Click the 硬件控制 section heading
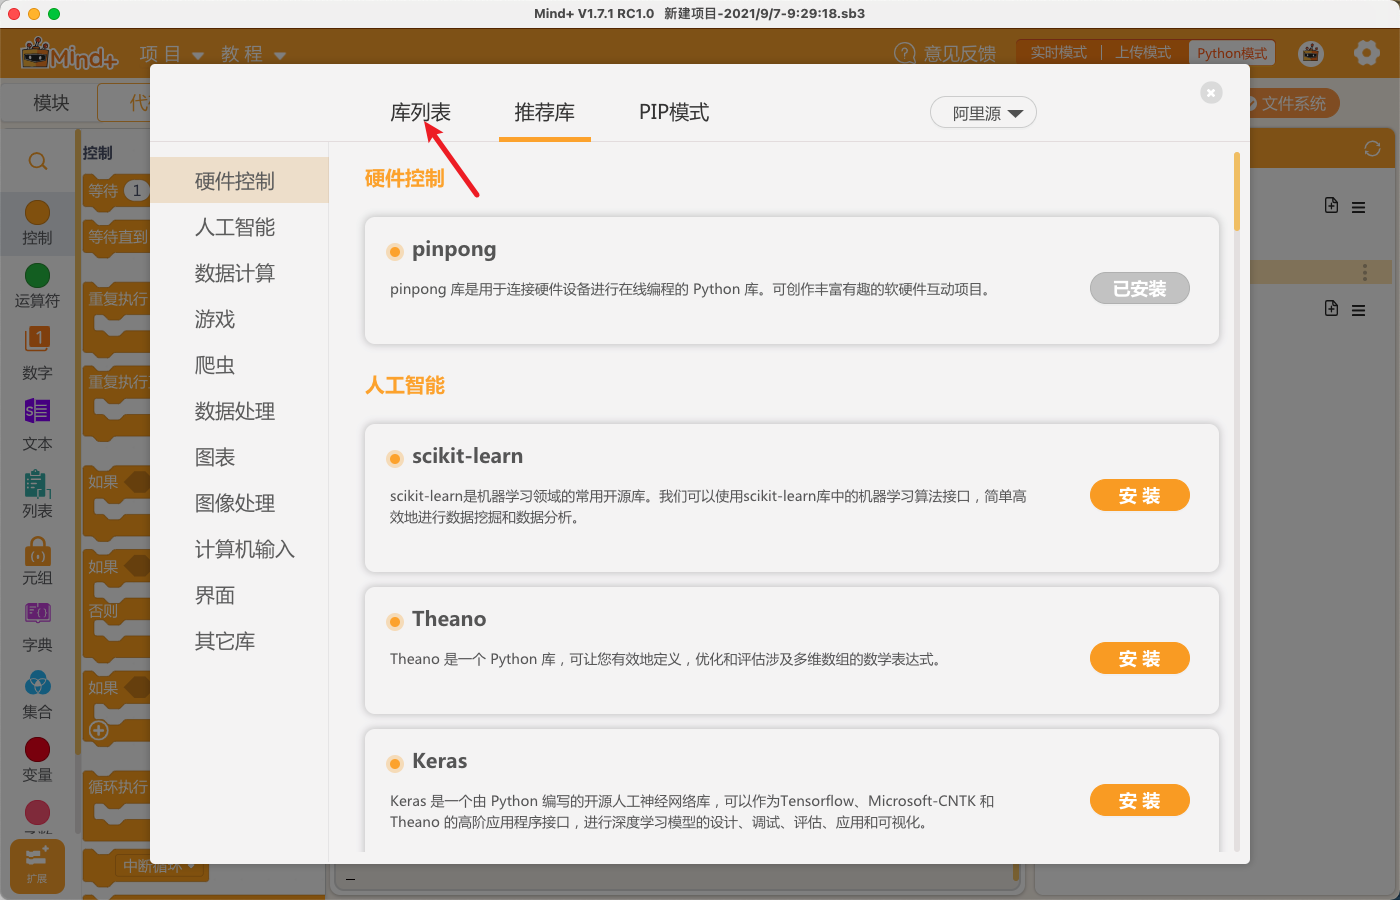 click(404, 179)
